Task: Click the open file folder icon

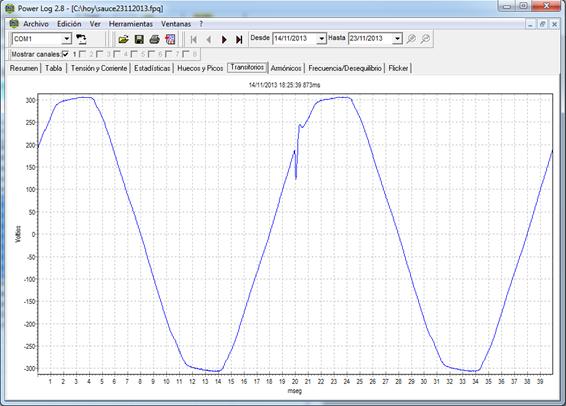Action: point(123,39)
